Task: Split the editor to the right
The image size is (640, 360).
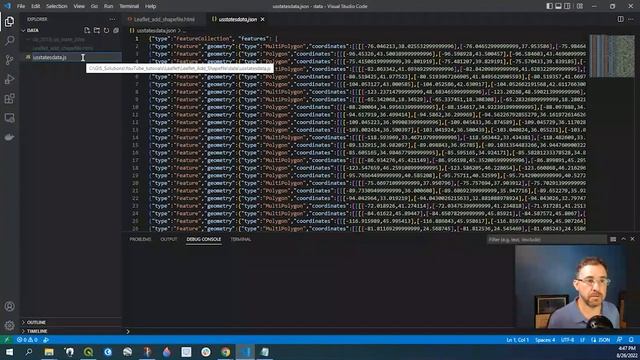Action: [x=620, y=19]
